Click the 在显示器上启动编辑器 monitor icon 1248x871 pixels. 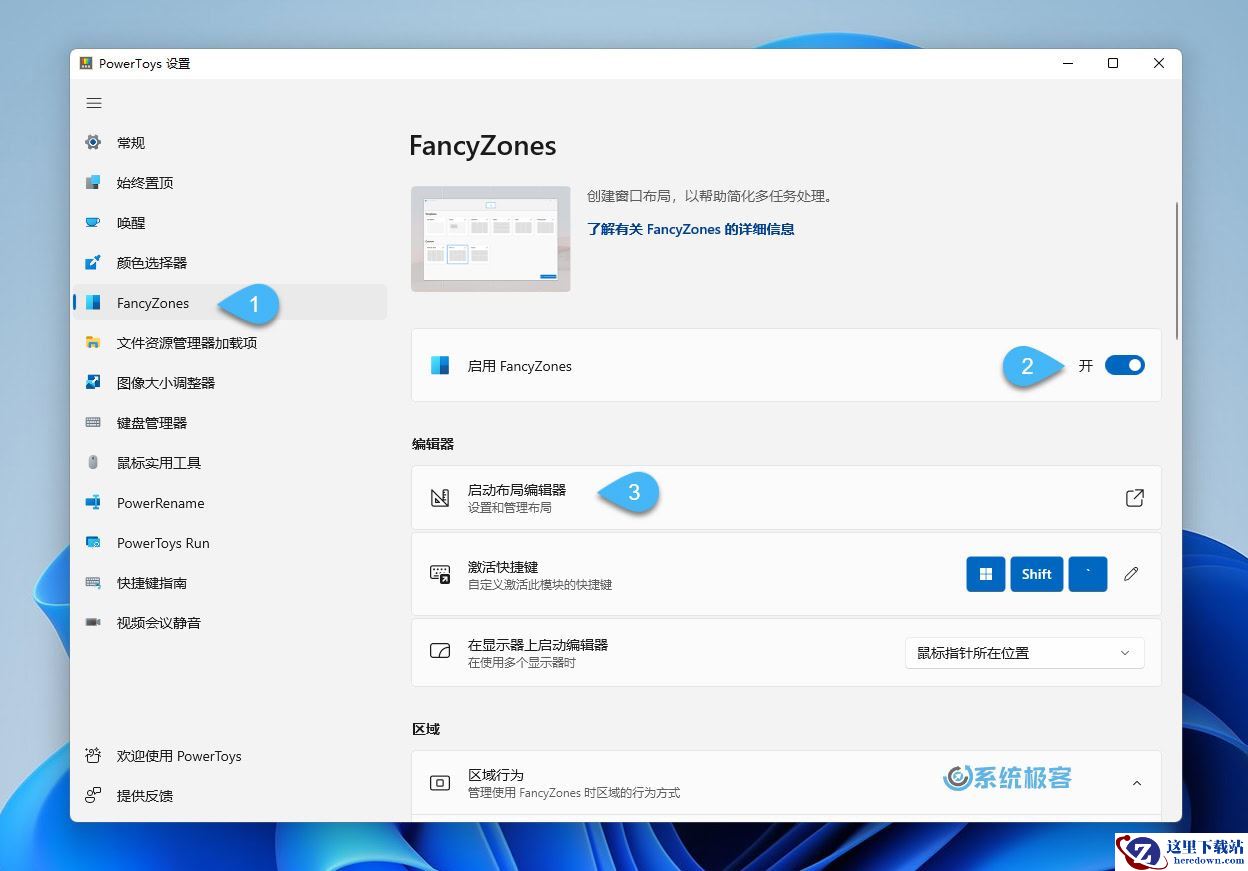440,651
